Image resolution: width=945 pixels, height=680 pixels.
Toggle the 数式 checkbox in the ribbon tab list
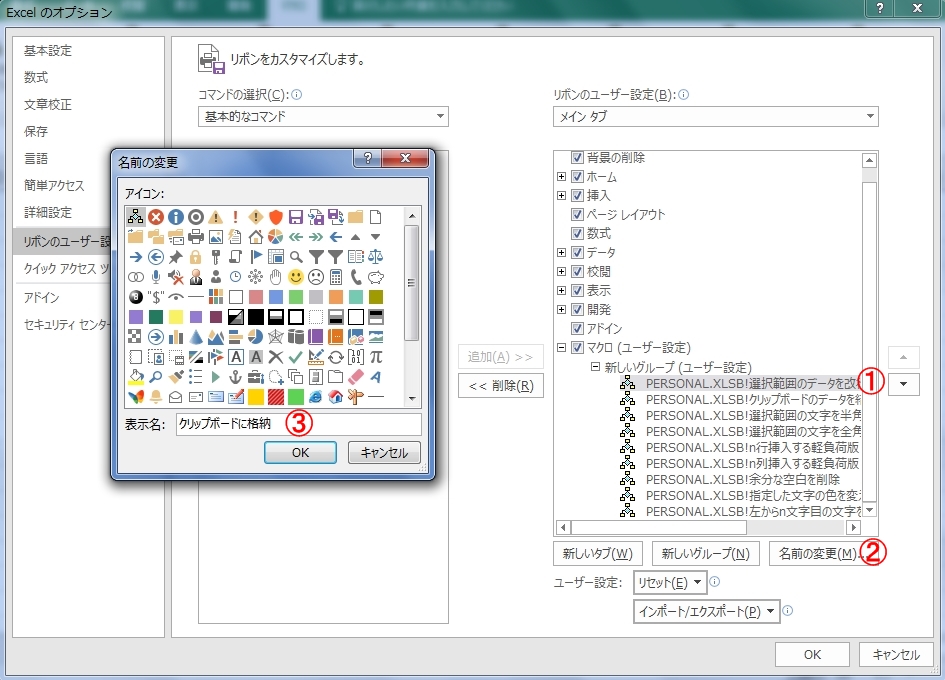[x=577, y=233]
